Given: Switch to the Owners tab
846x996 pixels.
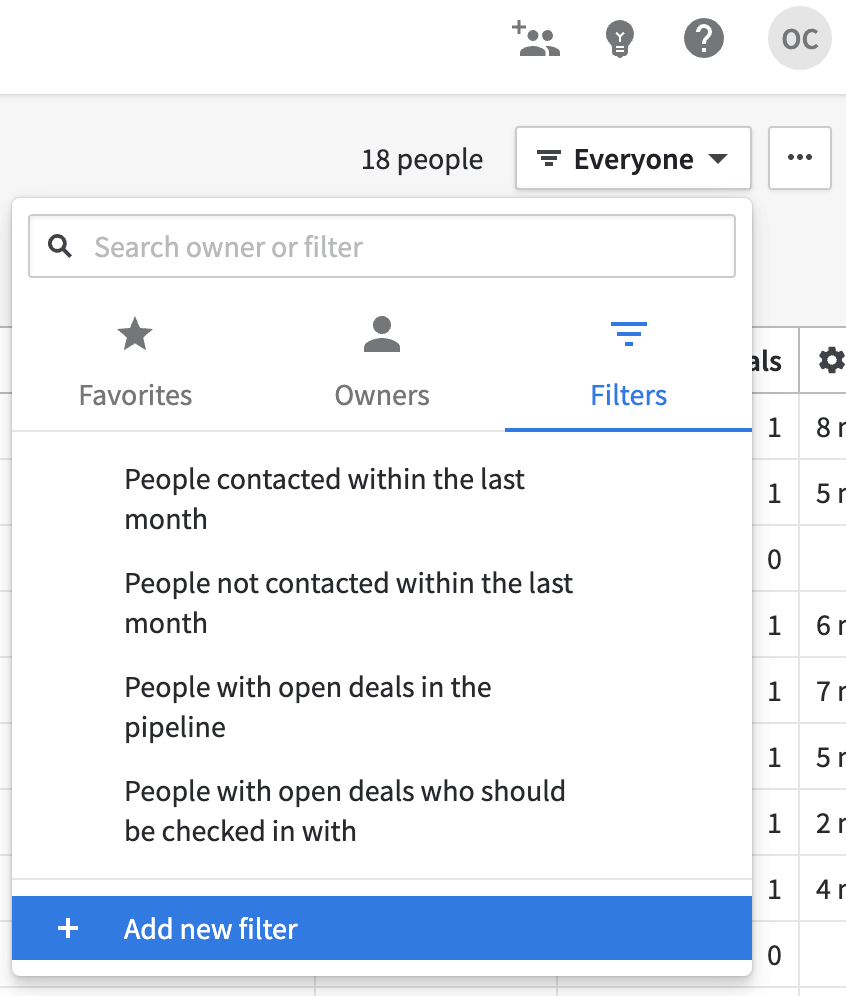Looking at the screenshot, I should 381,395.
